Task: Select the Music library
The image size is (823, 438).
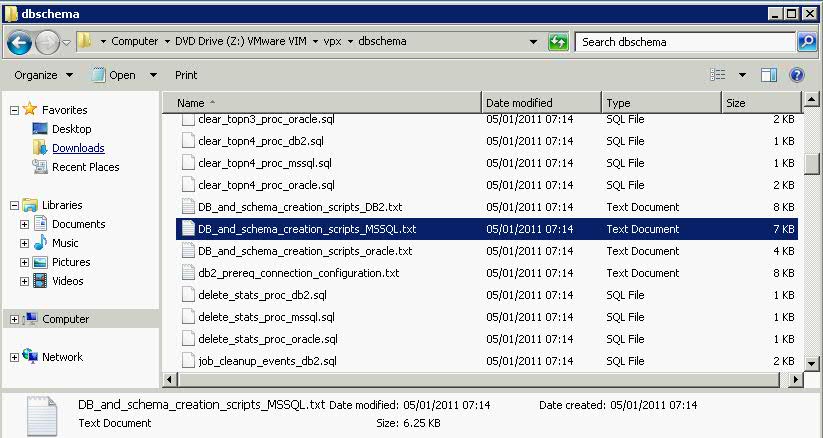Action: click(x=65, y=243)
